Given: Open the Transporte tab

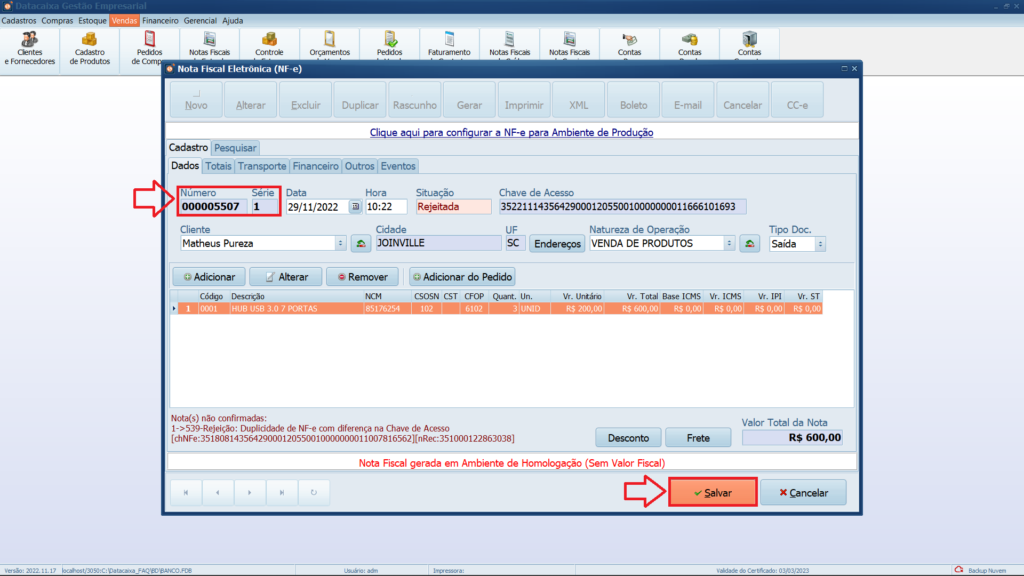Looking at the screenshot, I should 262,166.
